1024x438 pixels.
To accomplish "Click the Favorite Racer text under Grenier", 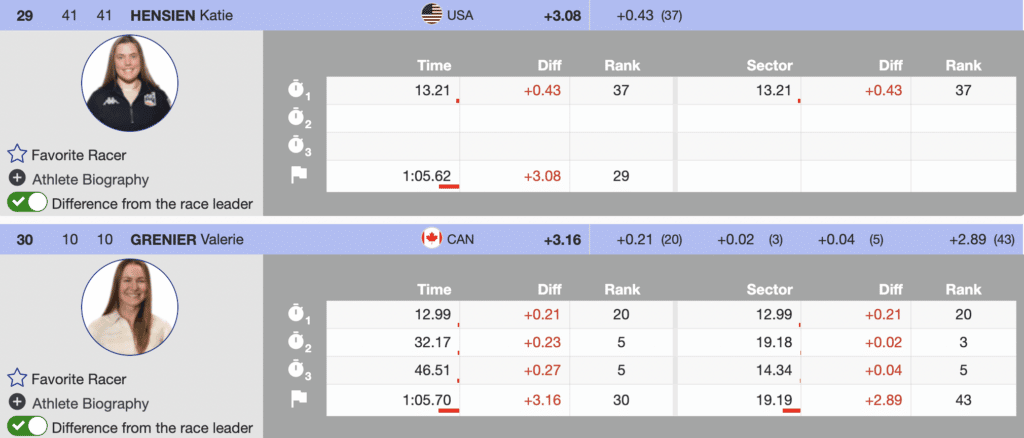I will tap(79, 379).
